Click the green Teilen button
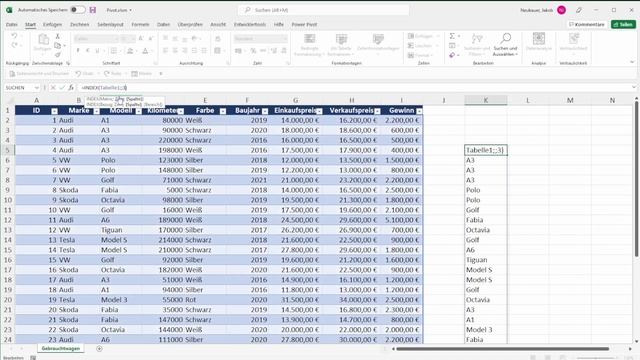640x360 pixels. pyautogui.click(x=623, y=24)
